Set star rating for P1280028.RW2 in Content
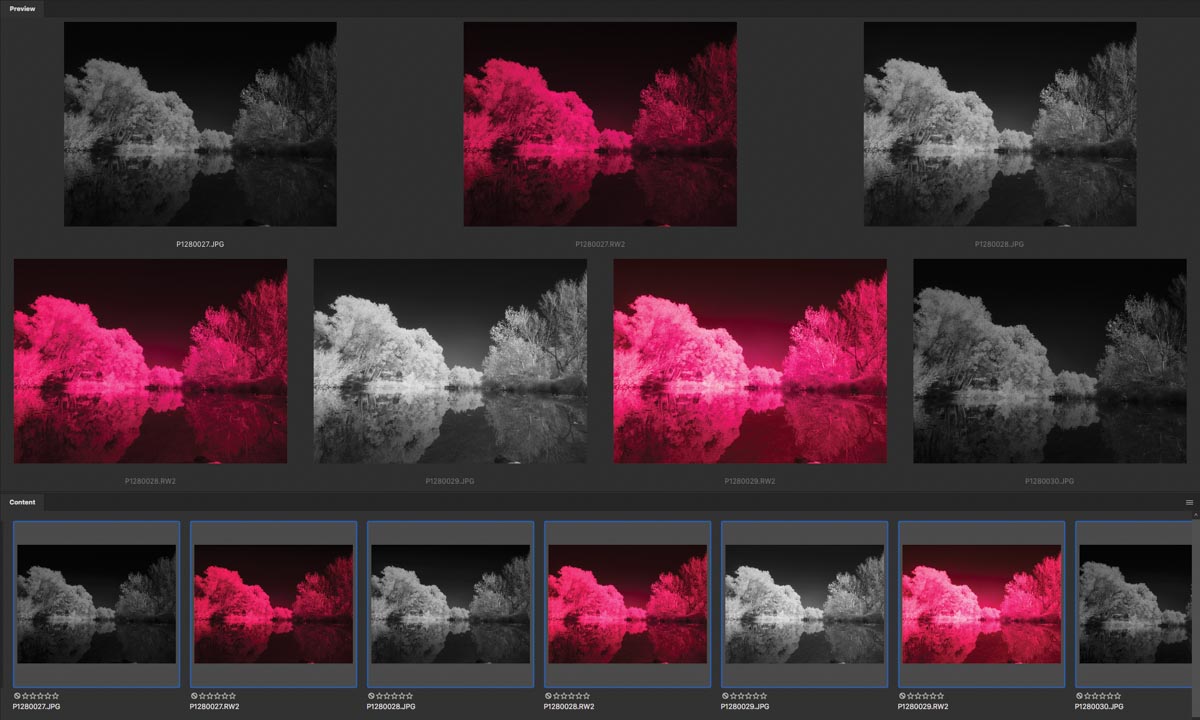 572,696
